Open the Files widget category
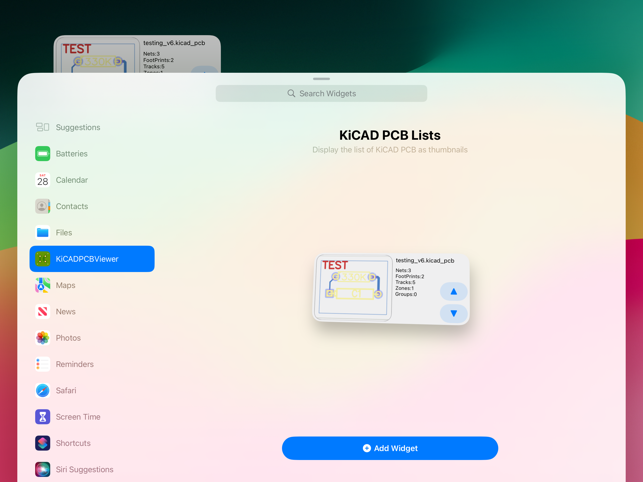 pos(92,233)
